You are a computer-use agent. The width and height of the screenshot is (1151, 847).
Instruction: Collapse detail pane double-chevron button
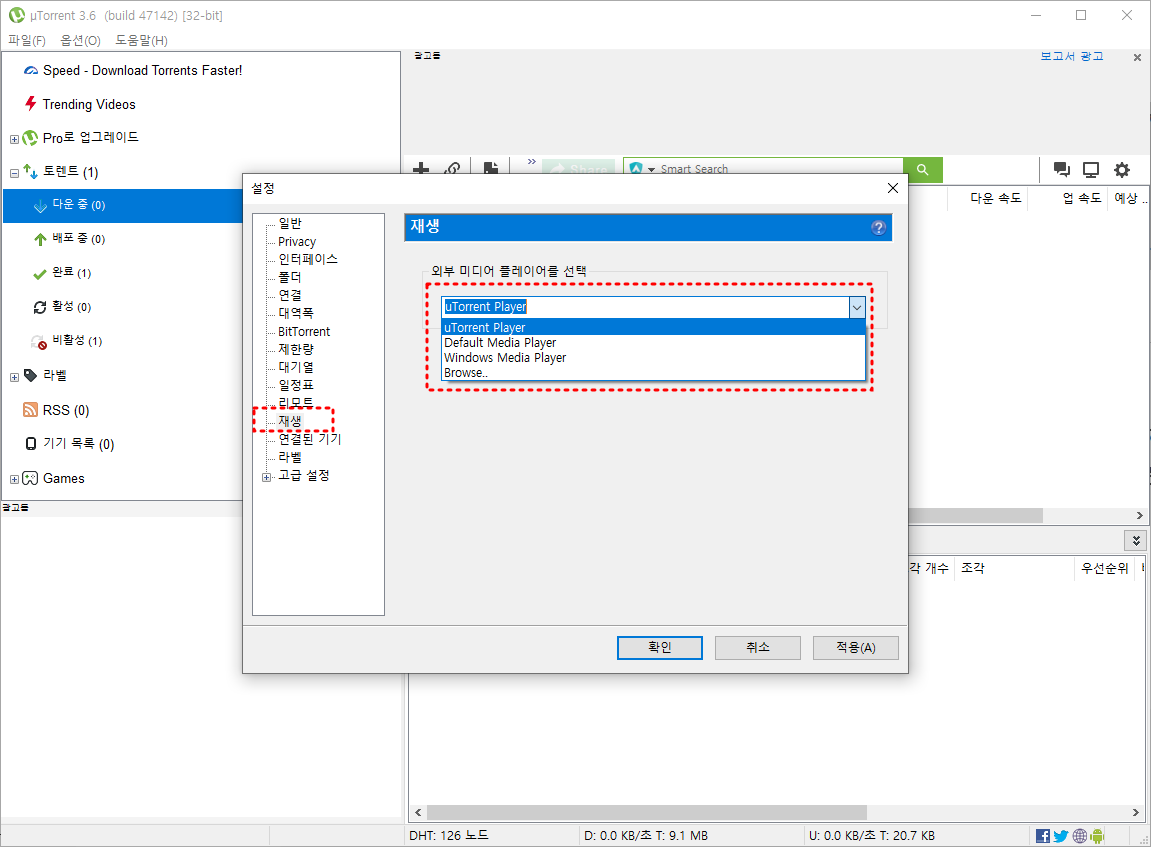[1136, 541]
